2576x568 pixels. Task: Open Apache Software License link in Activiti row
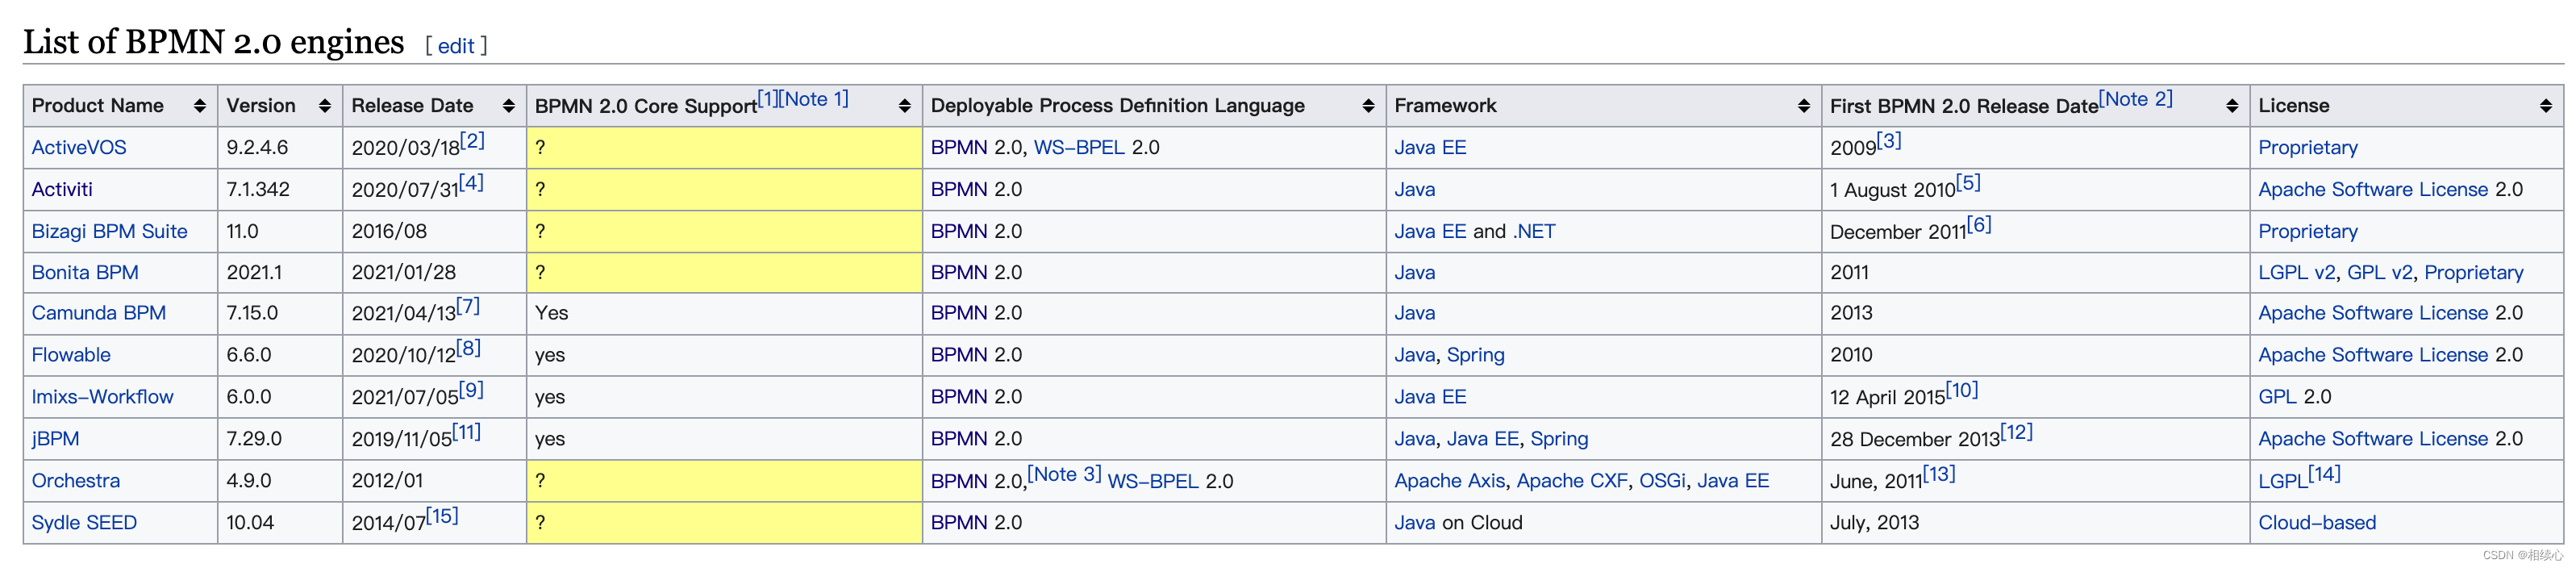(x=2372, y=190)
